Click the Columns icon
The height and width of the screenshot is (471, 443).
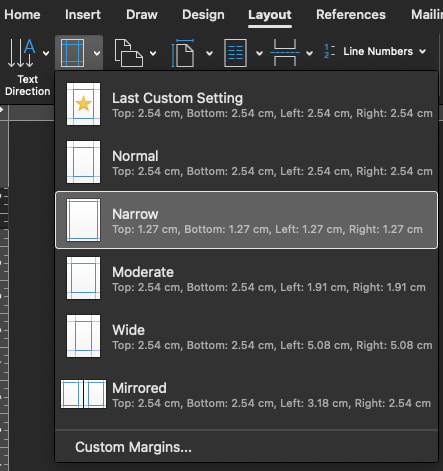pos(235,53)
